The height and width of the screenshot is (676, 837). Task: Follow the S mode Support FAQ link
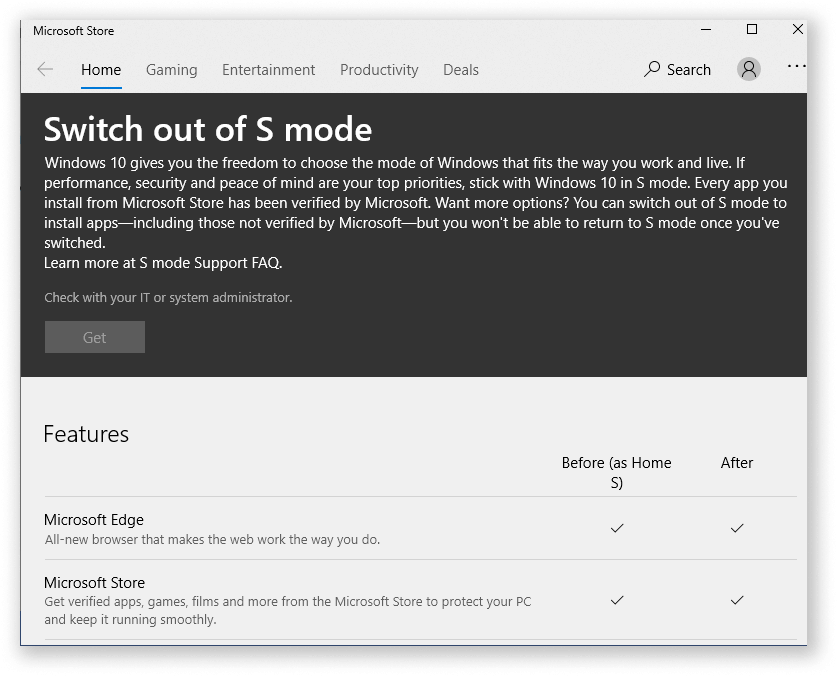210,263
